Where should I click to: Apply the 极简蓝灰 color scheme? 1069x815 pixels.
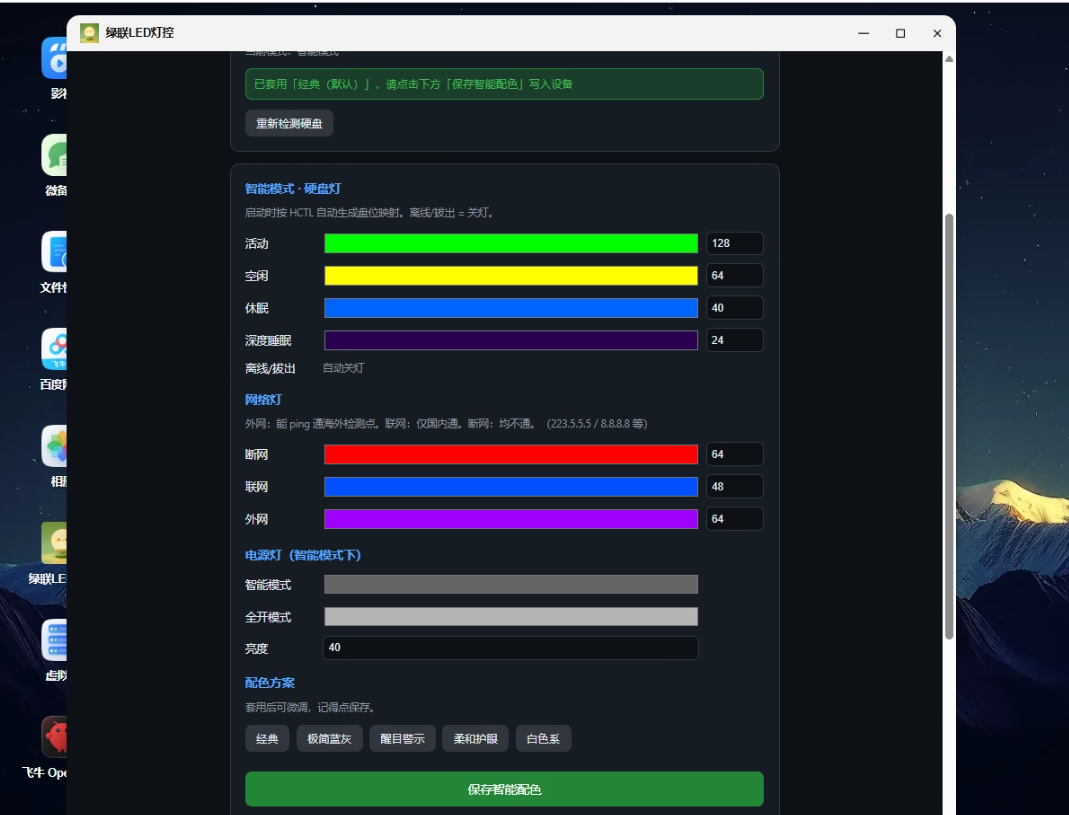pos(329,739)
